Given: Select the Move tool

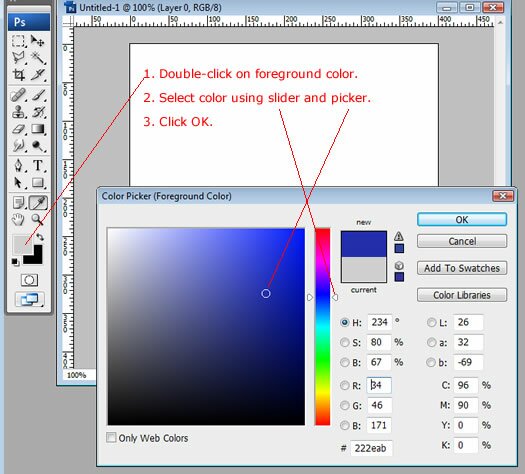Looking at the screenshot, I should pos(38,41).
